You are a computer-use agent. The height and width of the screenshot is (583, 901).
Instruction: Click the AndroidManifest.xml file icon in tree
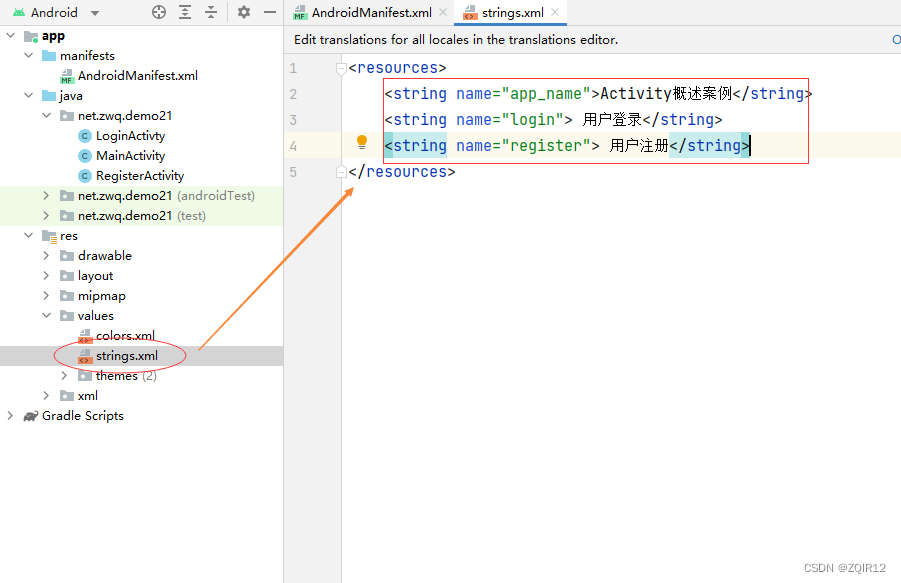(67, 76)
